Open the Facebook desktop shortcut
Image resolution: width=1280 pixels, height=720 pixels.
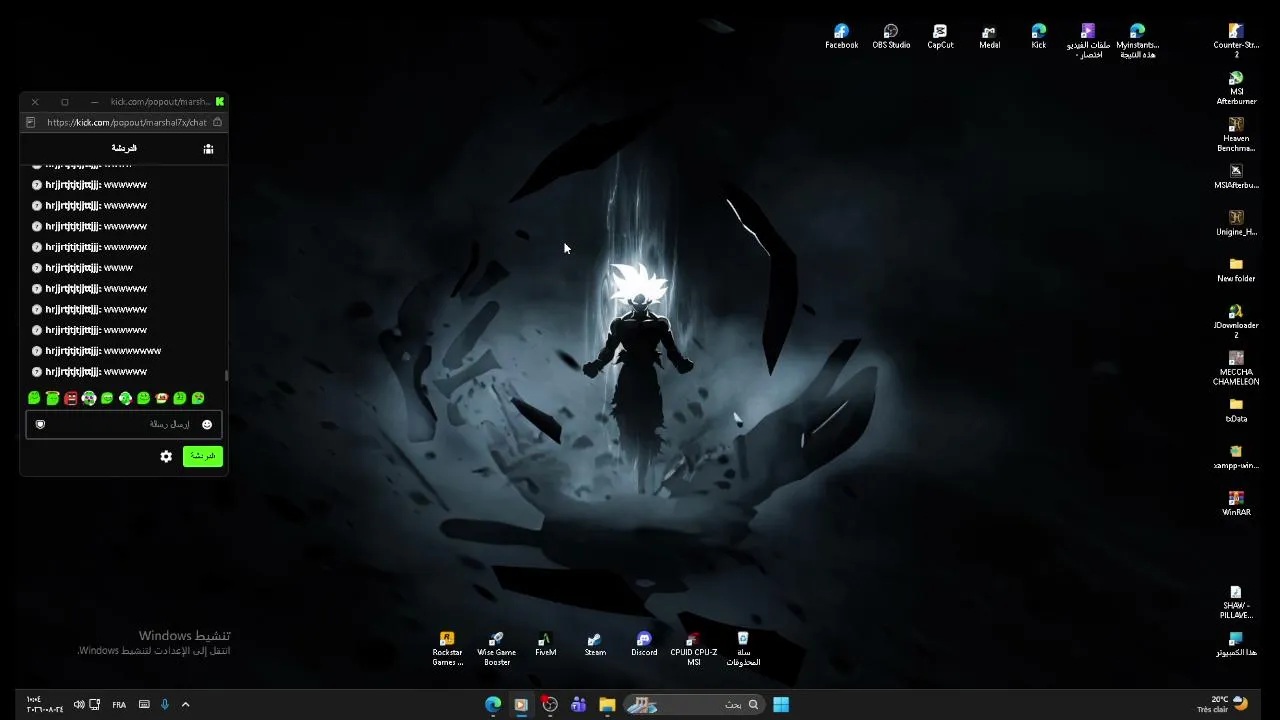[841, 37]
